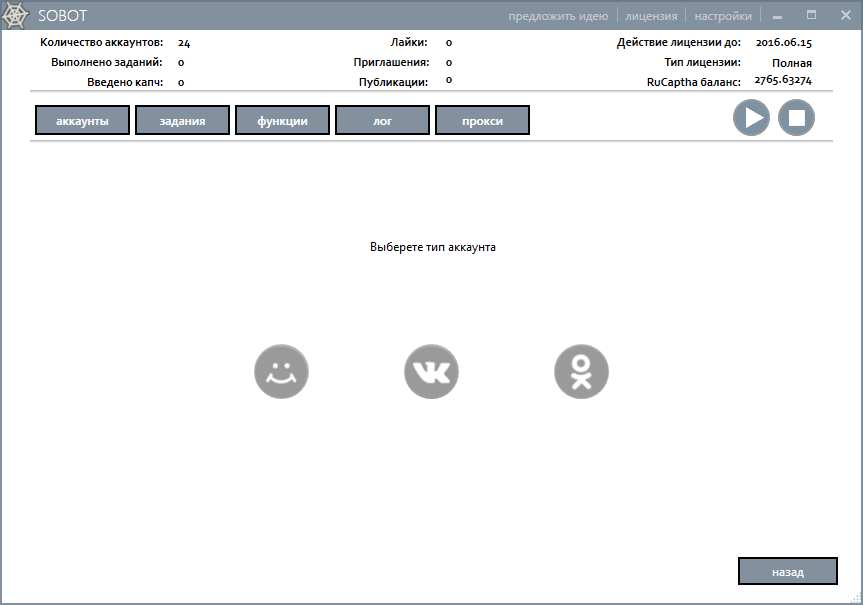Click the Количество аккаунтов value 24
863x605 pixels.
pyautogui.click(x=184, y=43)
